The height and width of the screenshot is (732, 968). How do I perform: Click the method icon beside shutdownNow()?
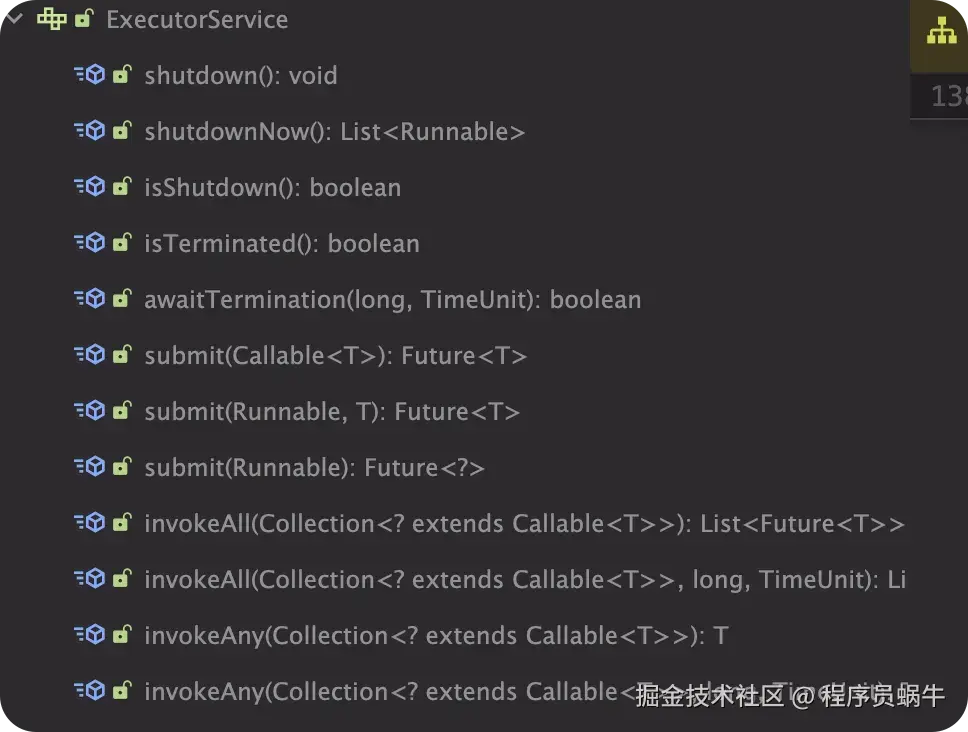90,131
